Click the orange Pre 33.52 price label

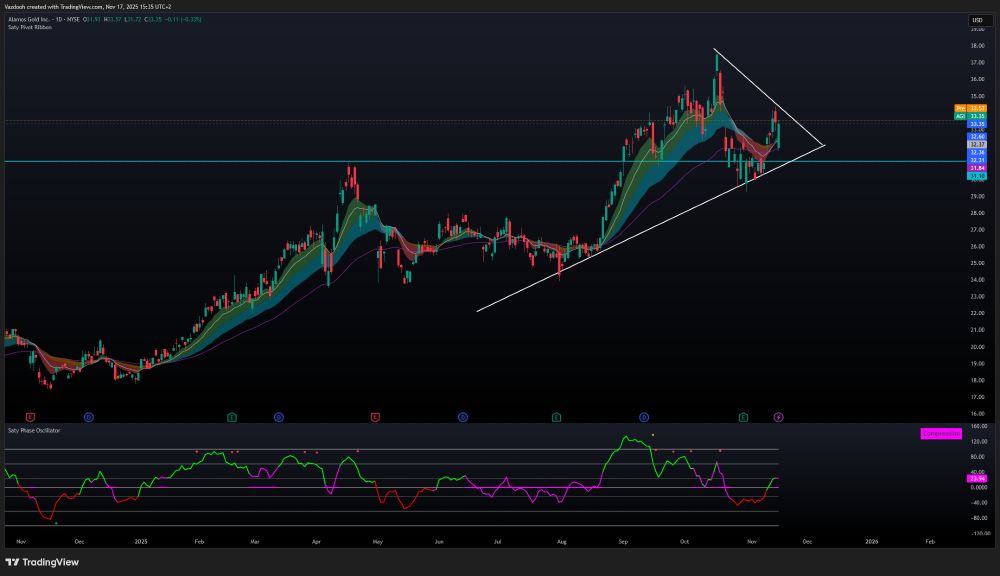[x=971, y=108]
